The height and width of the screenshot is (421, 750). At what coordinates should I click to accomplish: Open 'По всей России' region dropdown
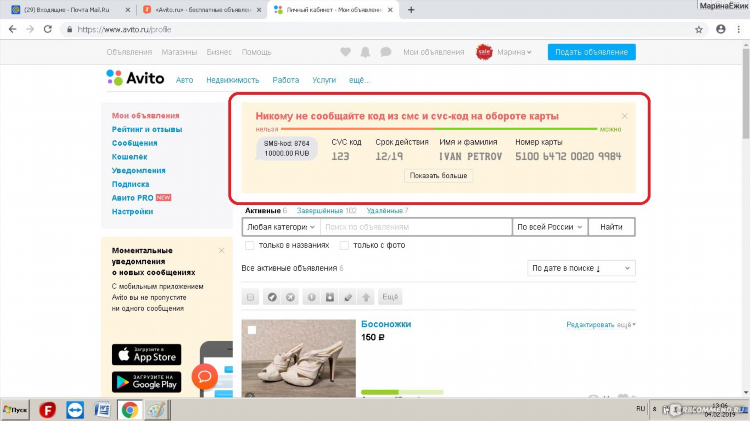(x=550, y=227)
